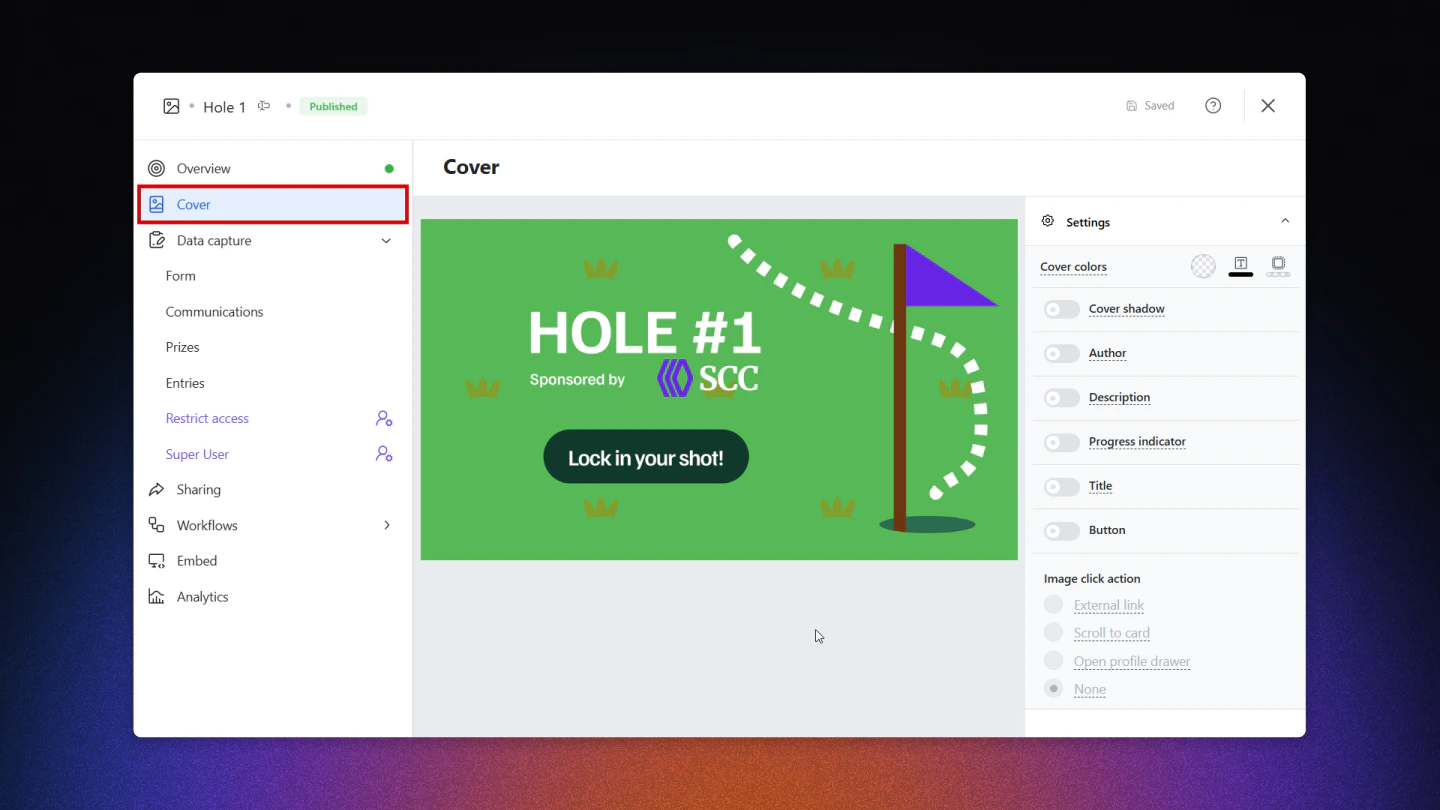
Task: Pick the cover border color swatch
Action: point(1278,266)
